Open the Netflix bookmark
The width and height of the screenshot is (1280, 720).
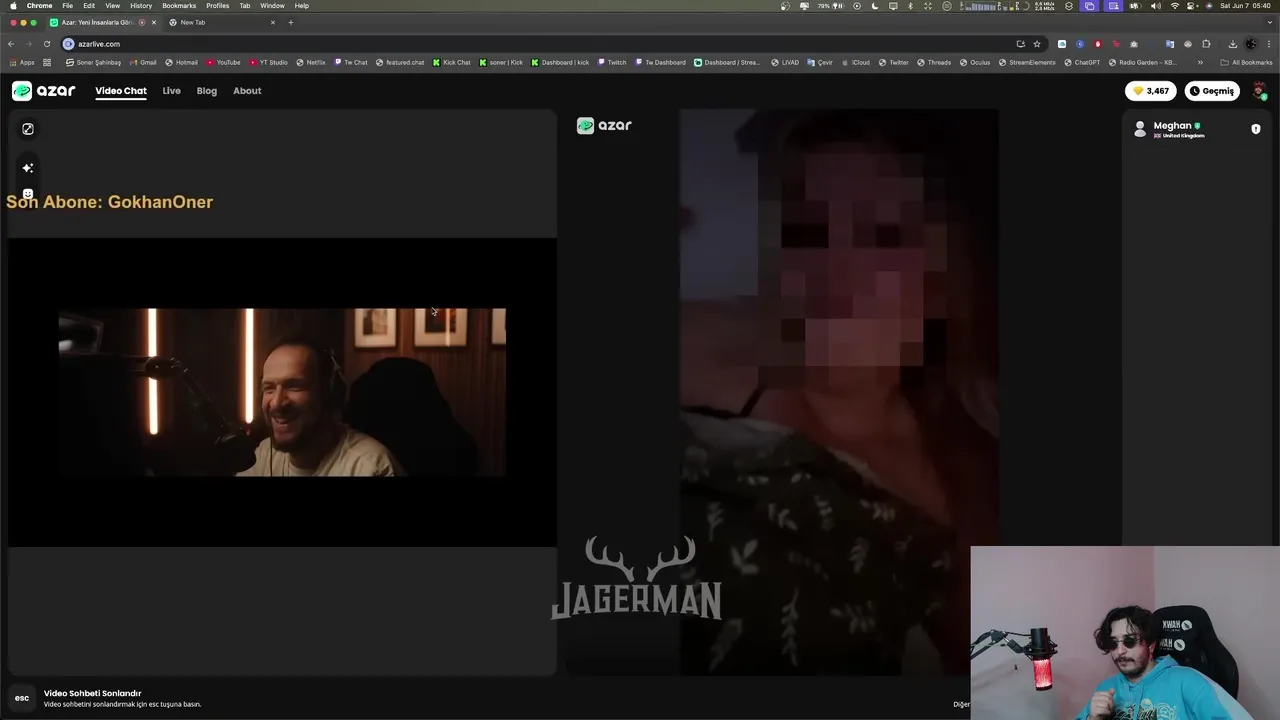(311, 62)
